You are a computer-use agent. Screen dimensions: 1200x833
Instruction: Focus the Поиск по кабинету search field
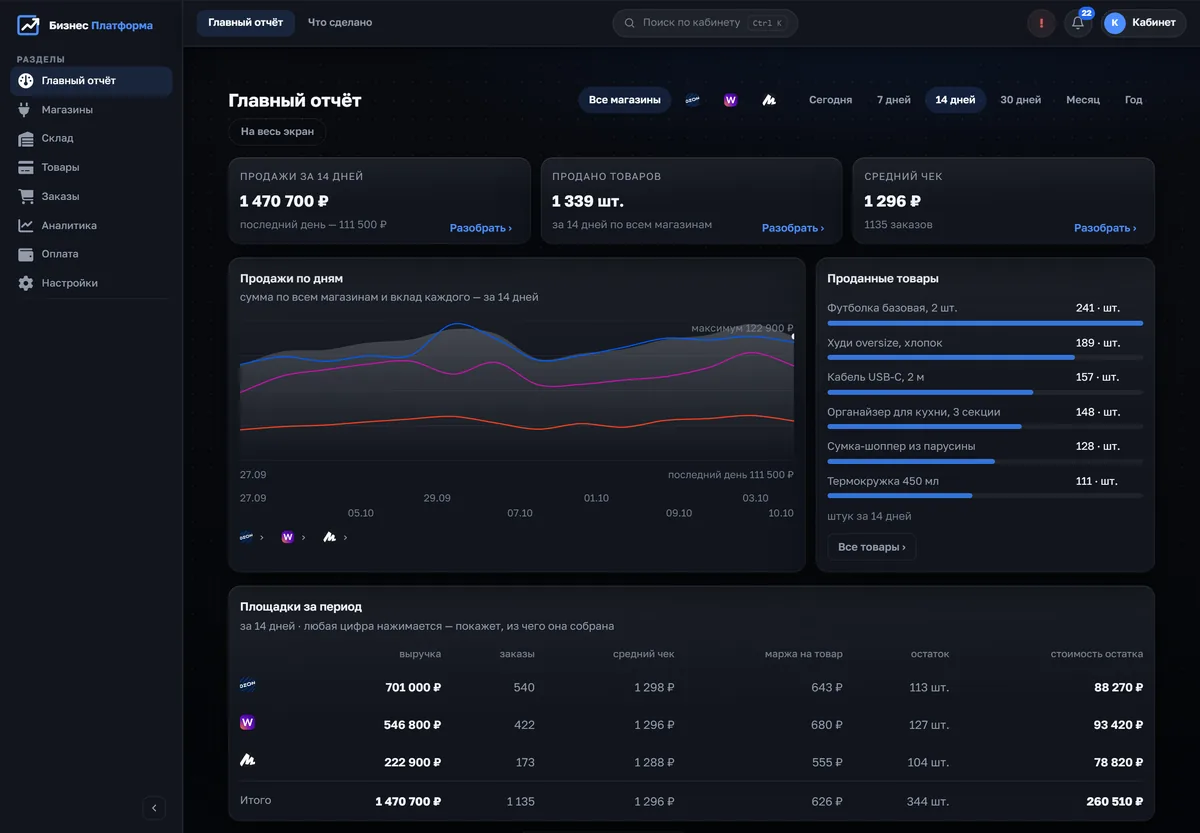705,23
